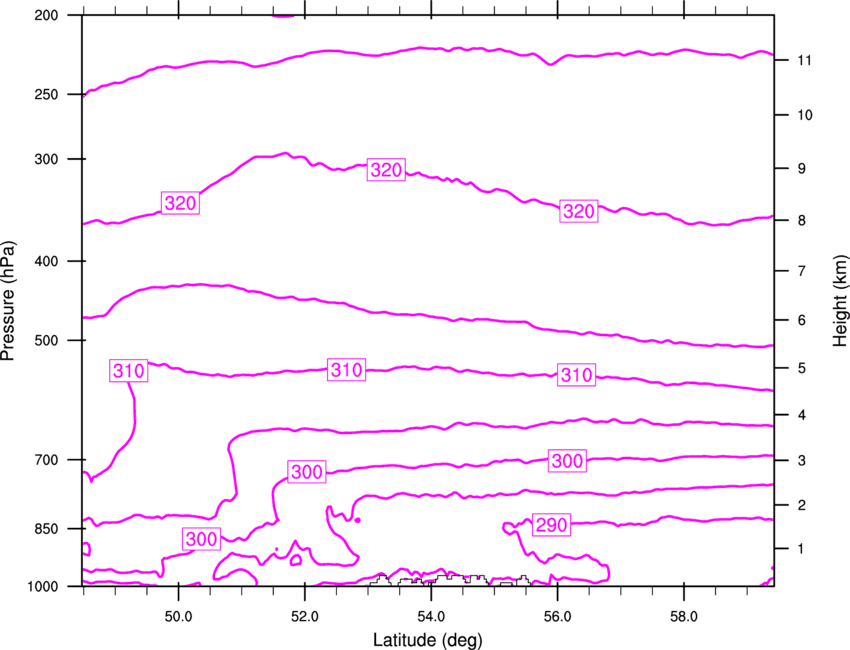The image size is (850, 650).
Task: Select the 200 pressure tick label
Action: [47, 15]
